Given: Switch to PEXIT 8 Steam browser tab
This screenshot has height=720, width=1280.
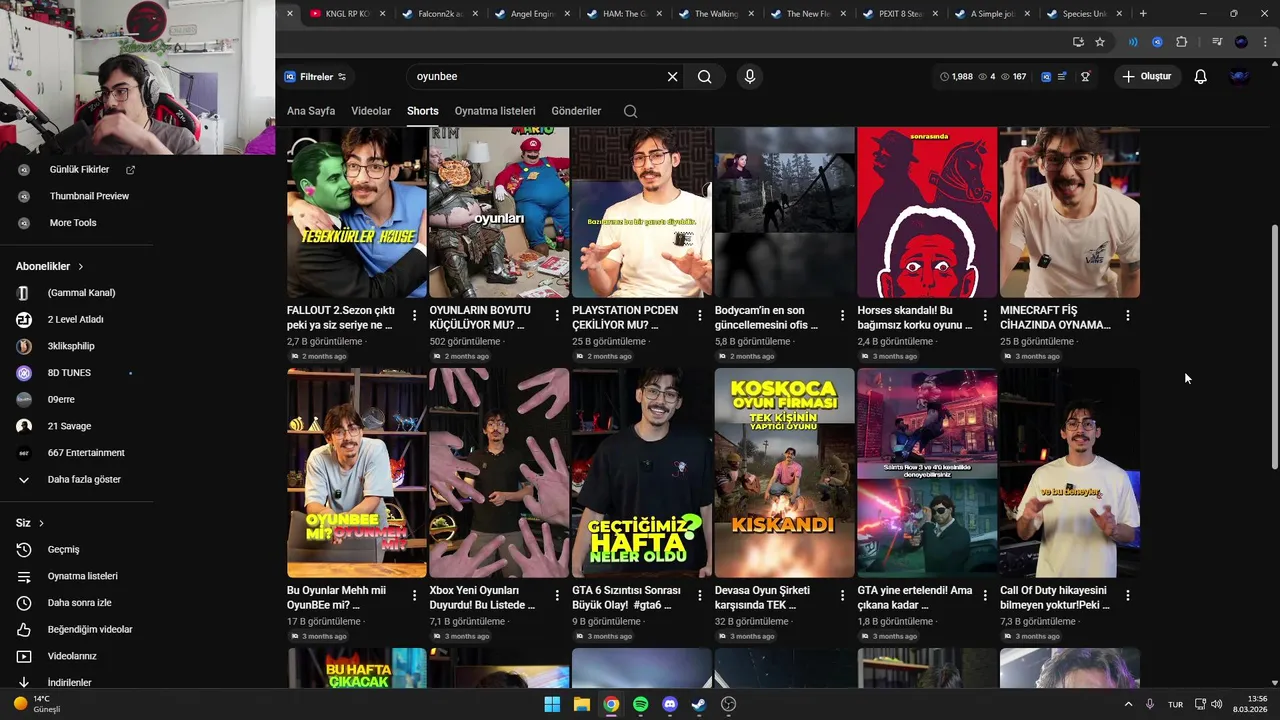Looking at the screenshot, I should pyautogui.click(x=899, y=14).
